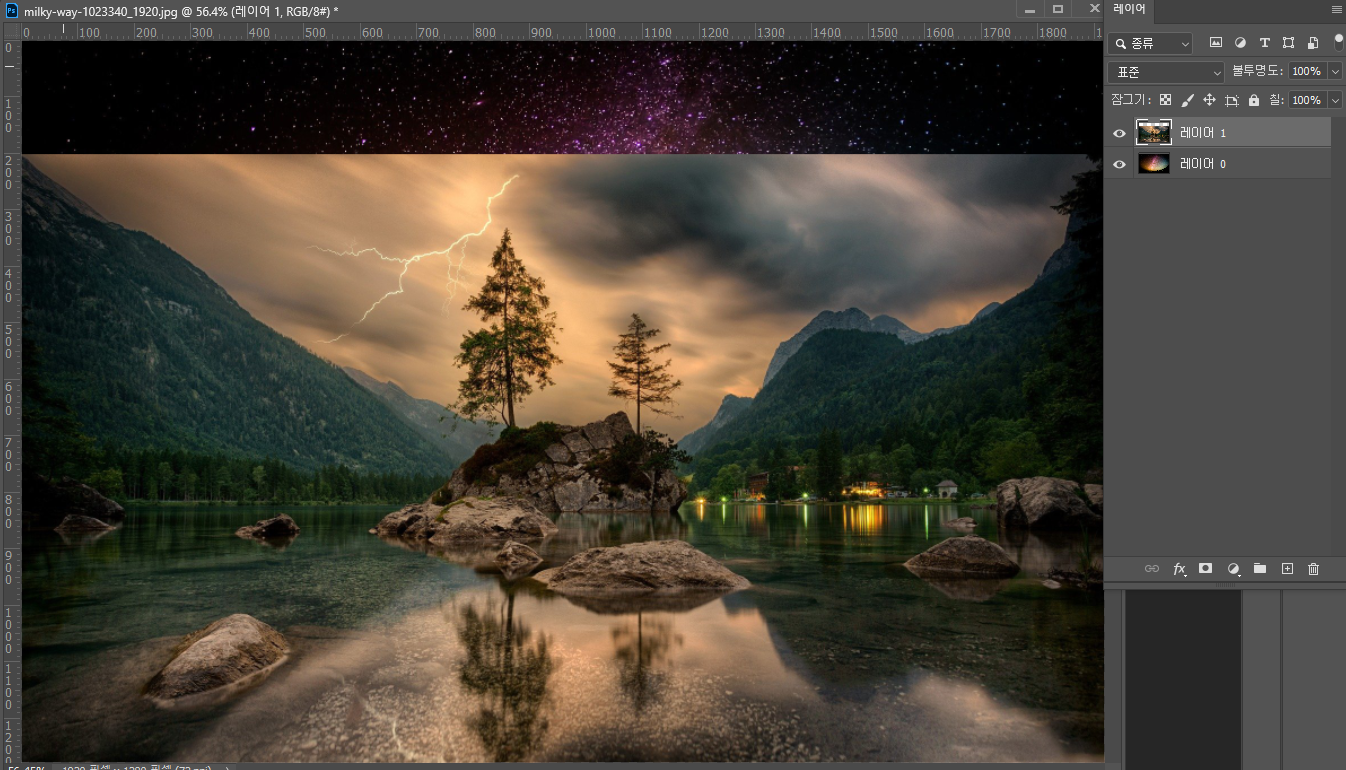Select 레이어 0 layer thumbnail
Viewport: 1346px width, 770px height.
pyautogui.click(x=1154, y=163)
